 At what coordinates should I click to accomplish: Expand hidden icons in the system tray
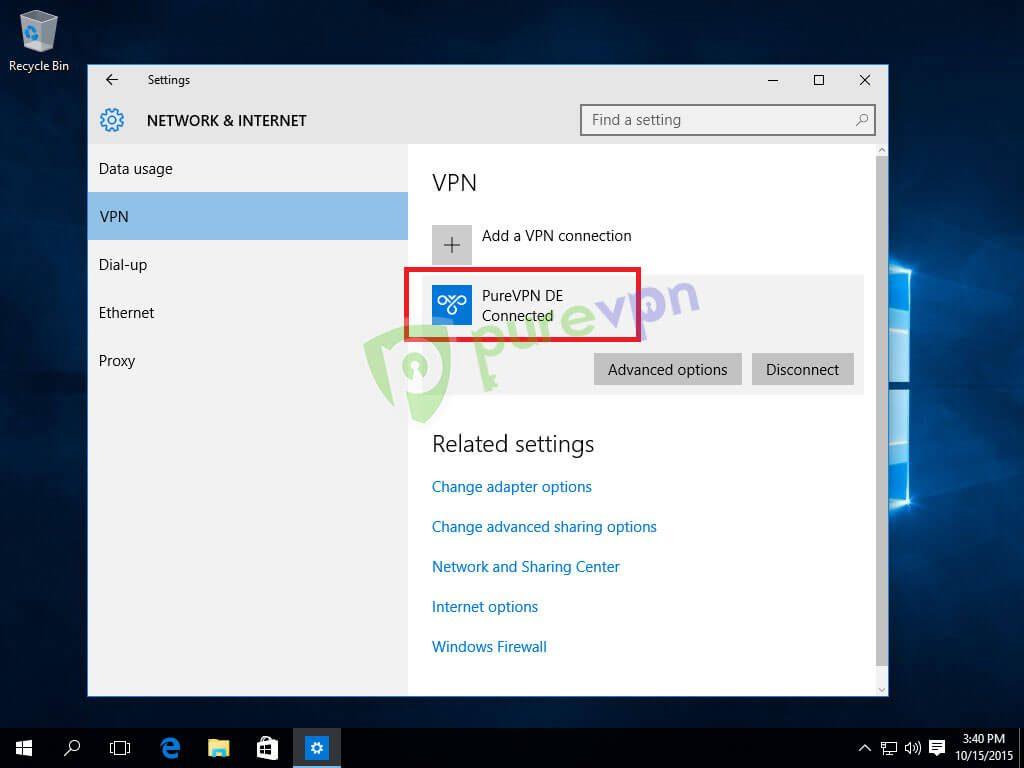pyautogui.click(x=863, y=747)
